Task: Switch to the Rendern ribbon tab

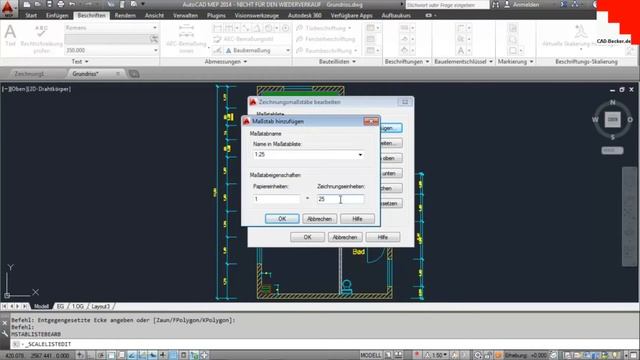Action: 125,16
